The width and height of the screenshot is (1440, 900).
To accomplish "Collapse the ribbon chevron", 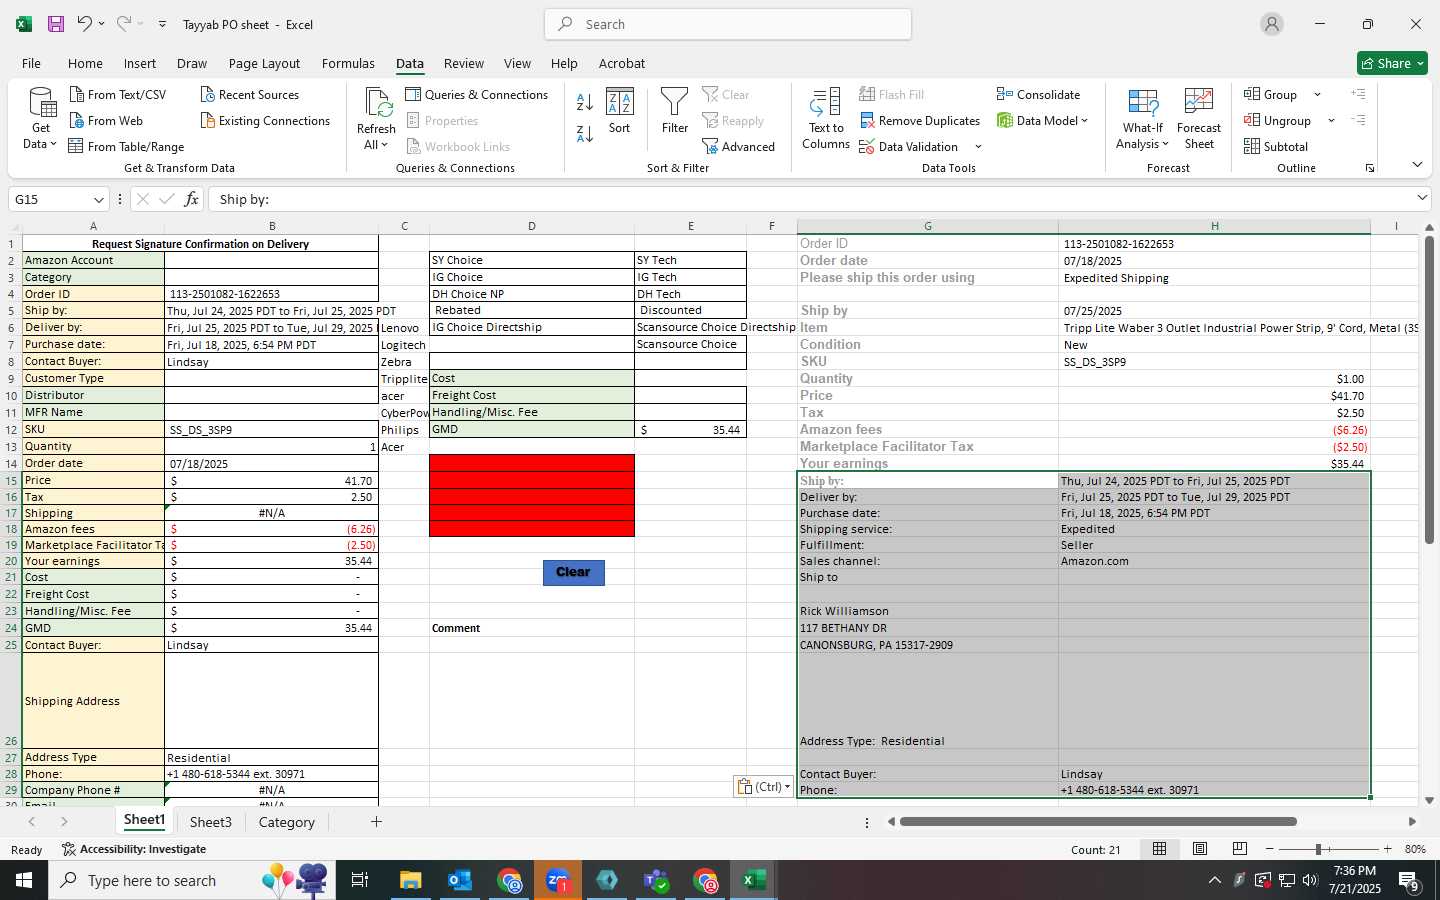I will click(x=1417, y=165).
